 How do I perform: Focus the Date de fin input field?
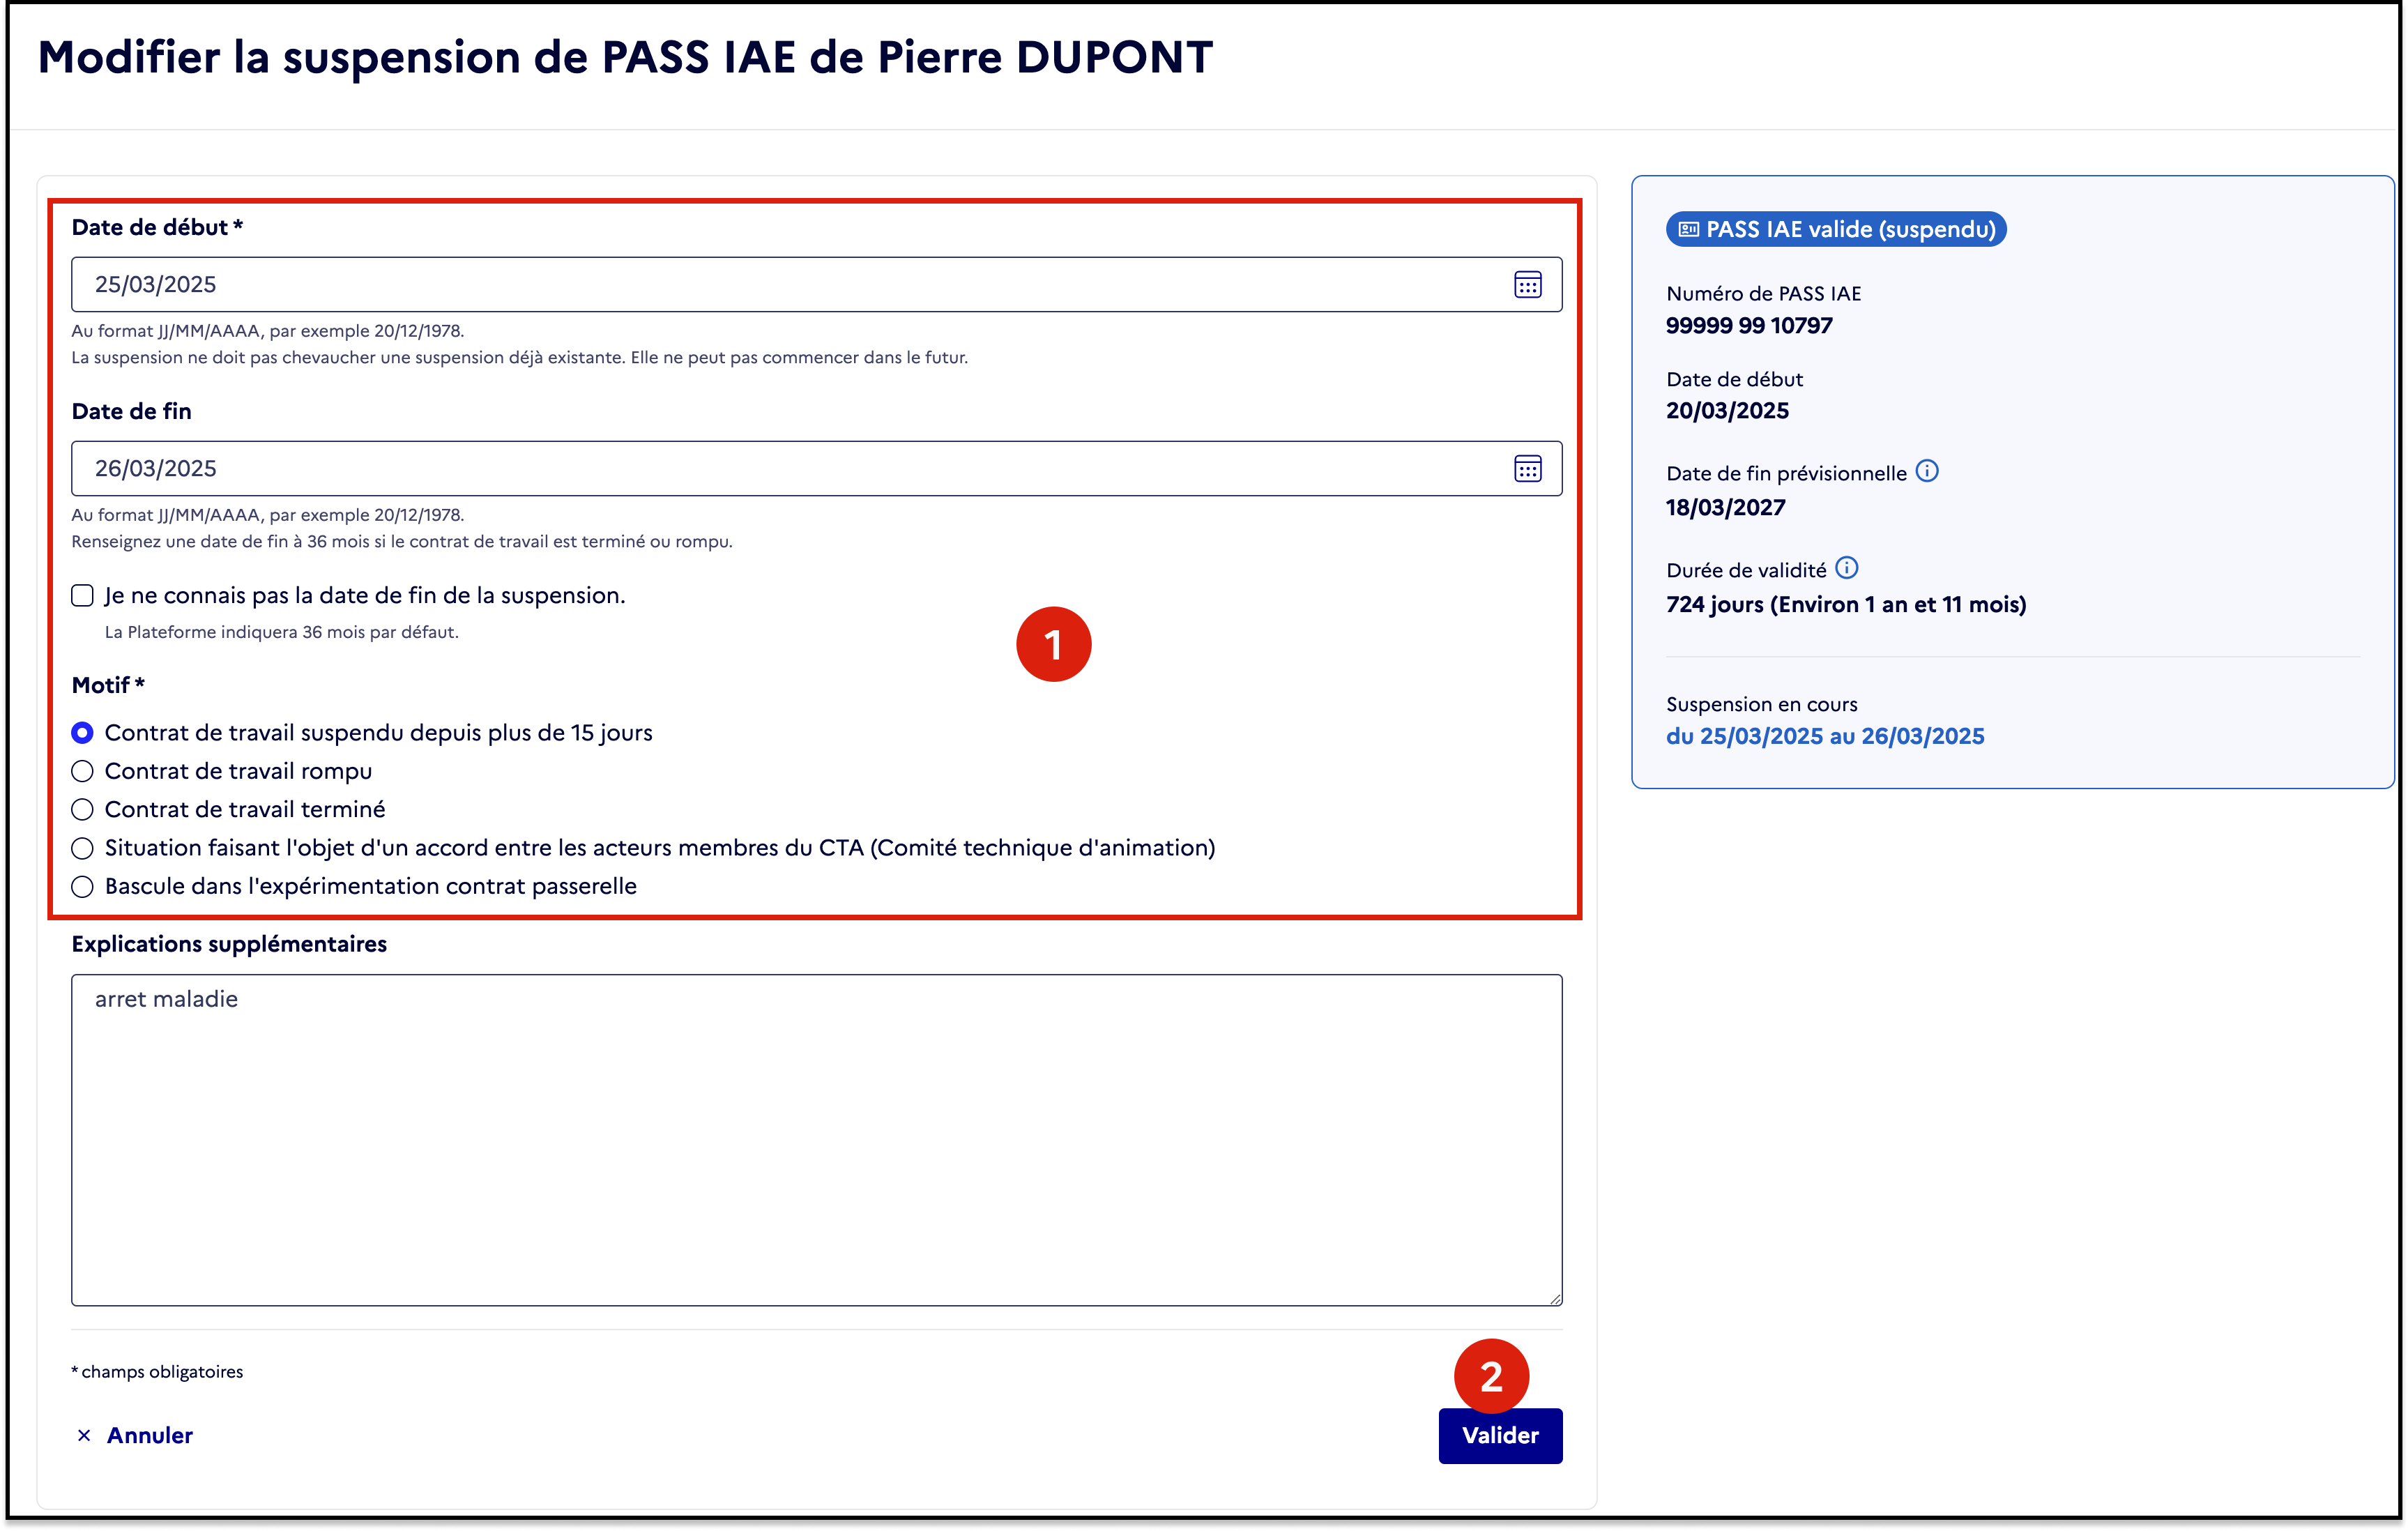pos(816,469)
